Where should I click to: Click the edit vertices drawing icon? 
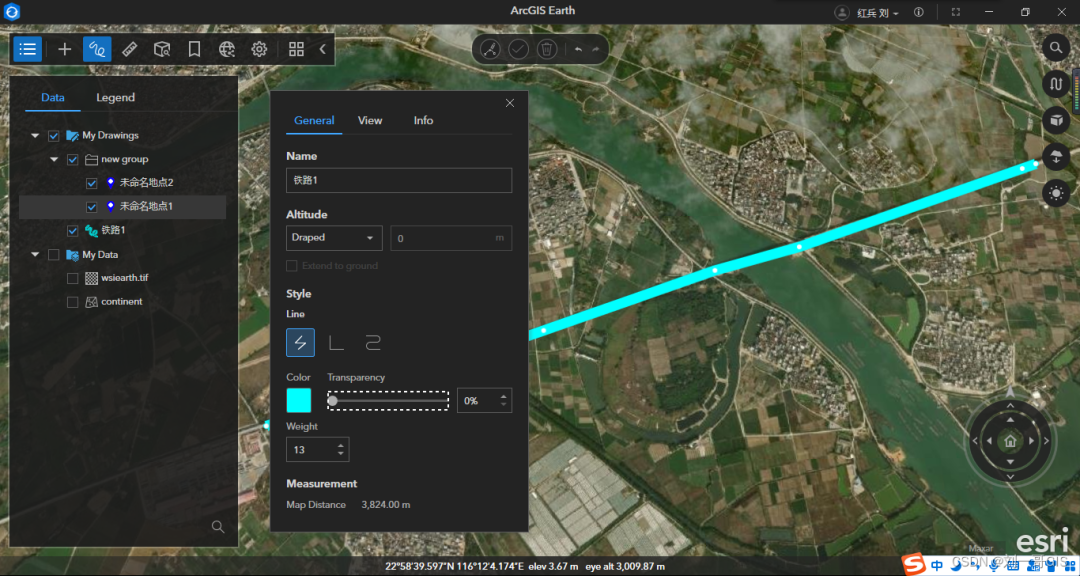pos(490,49)
